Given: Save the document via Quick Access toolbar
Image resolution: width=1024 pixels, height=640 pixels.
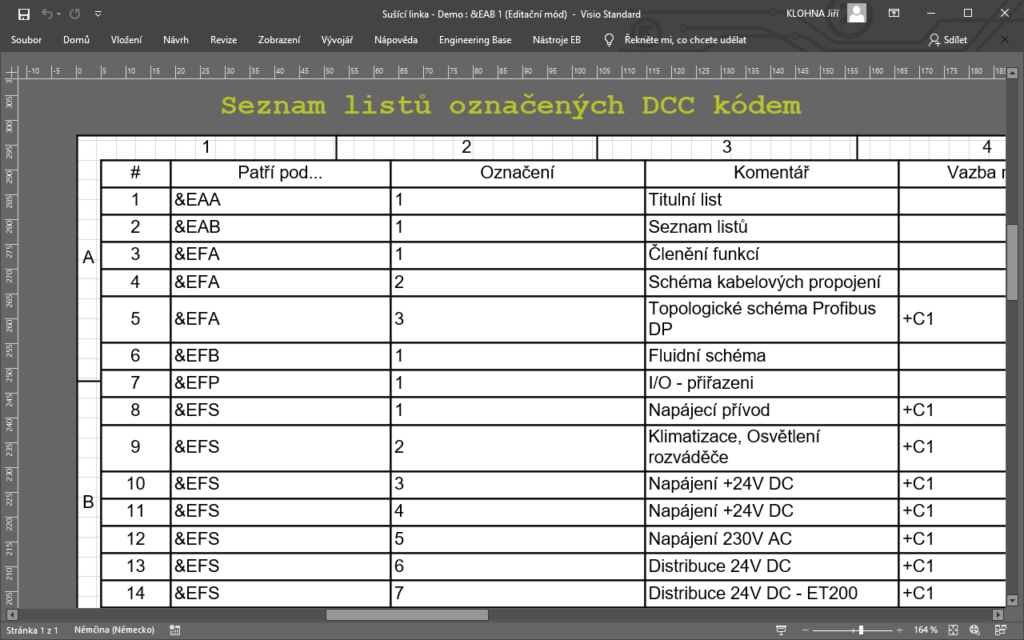Looking at the screenshot, I should click(24, 13).
